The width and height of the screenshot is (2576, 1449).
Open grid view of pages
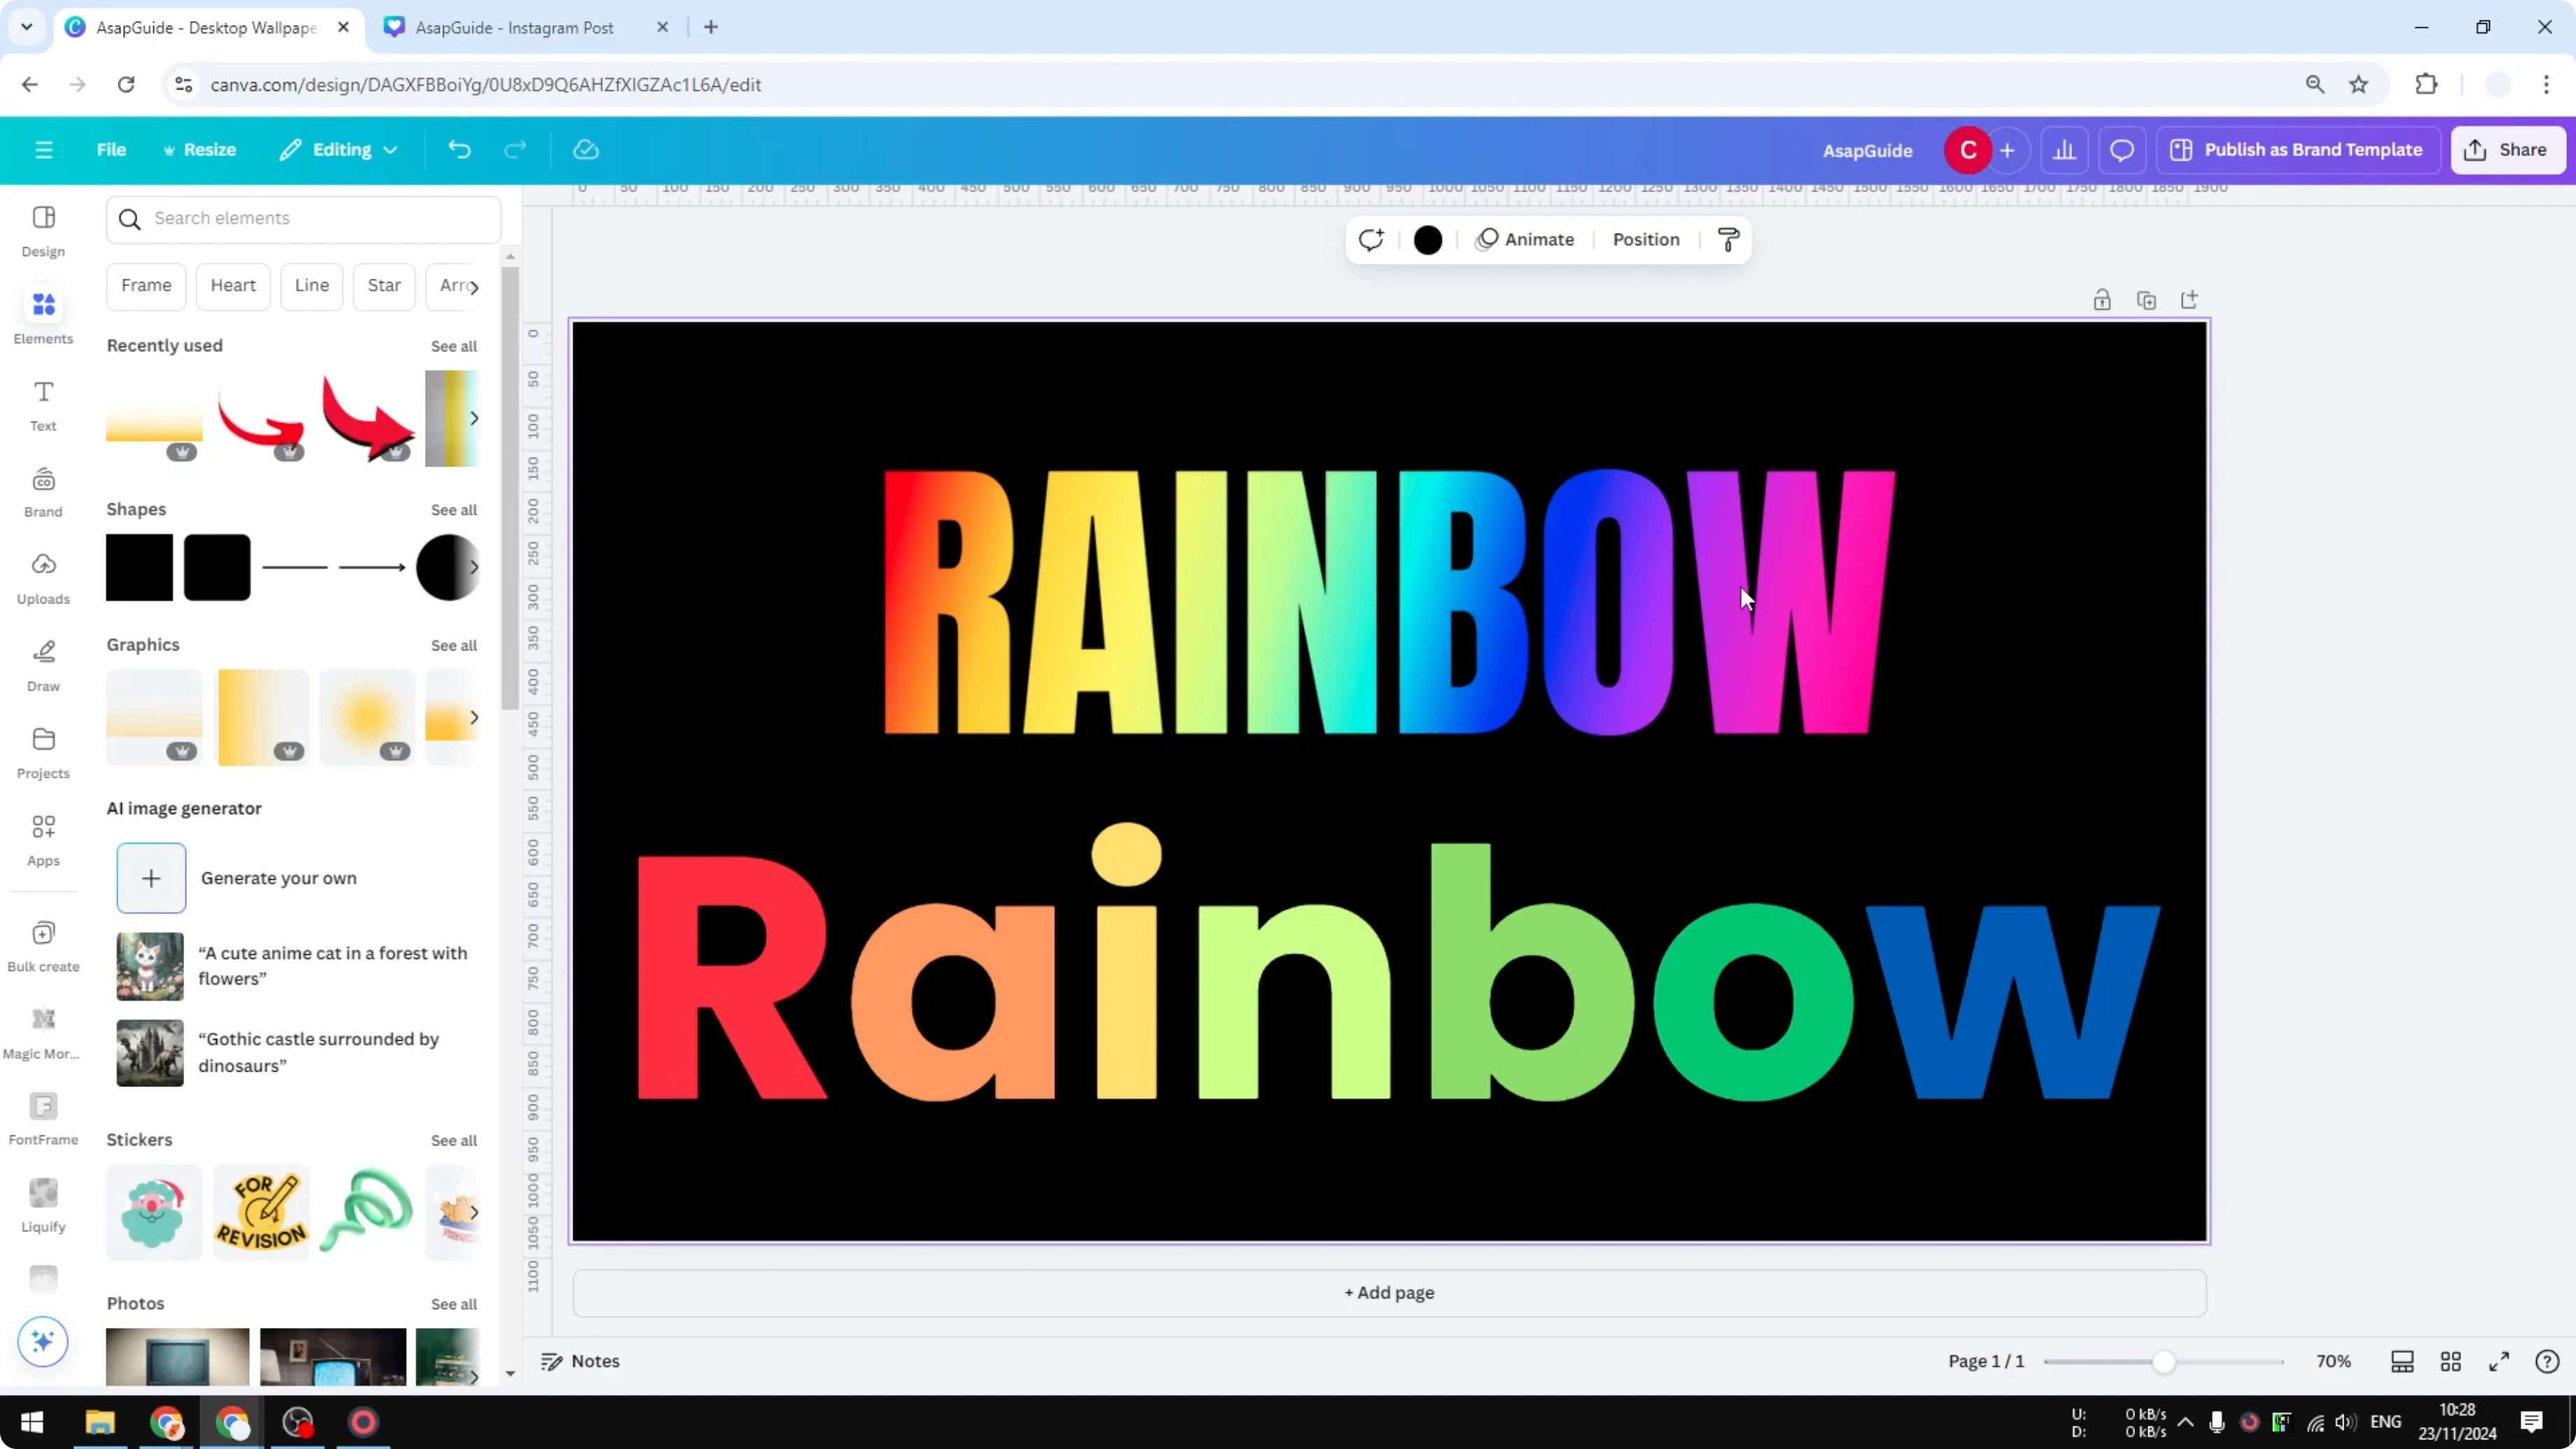pos(2451,1361)
